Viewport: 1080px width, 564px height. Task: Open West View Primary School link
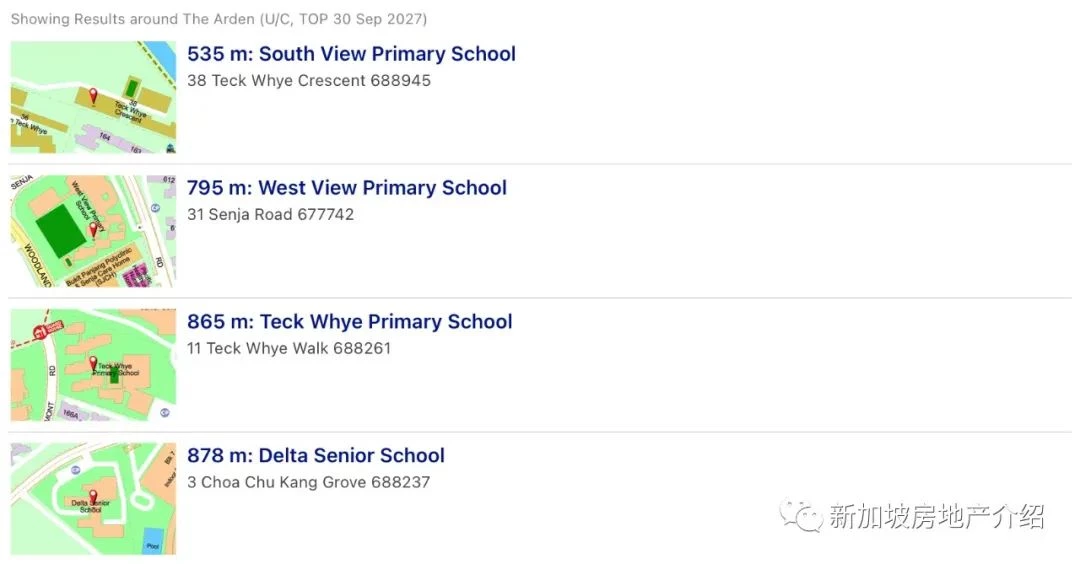click(347, 188)
